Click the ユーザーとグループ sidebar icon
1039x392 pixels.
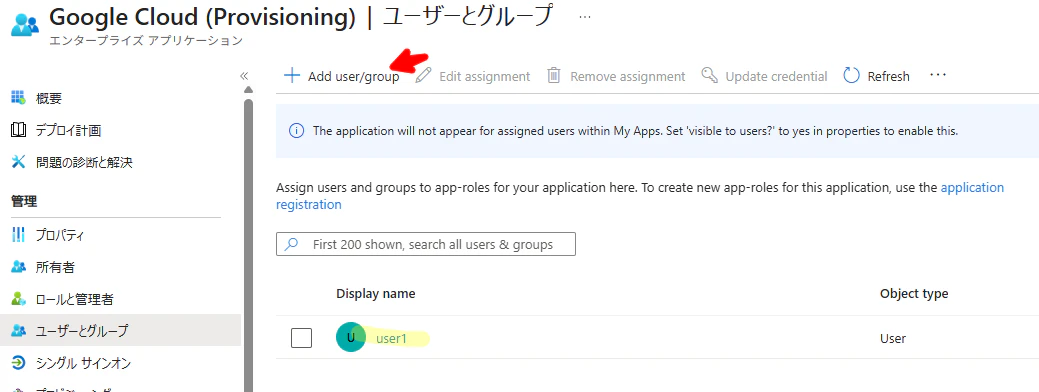(19, 330)
